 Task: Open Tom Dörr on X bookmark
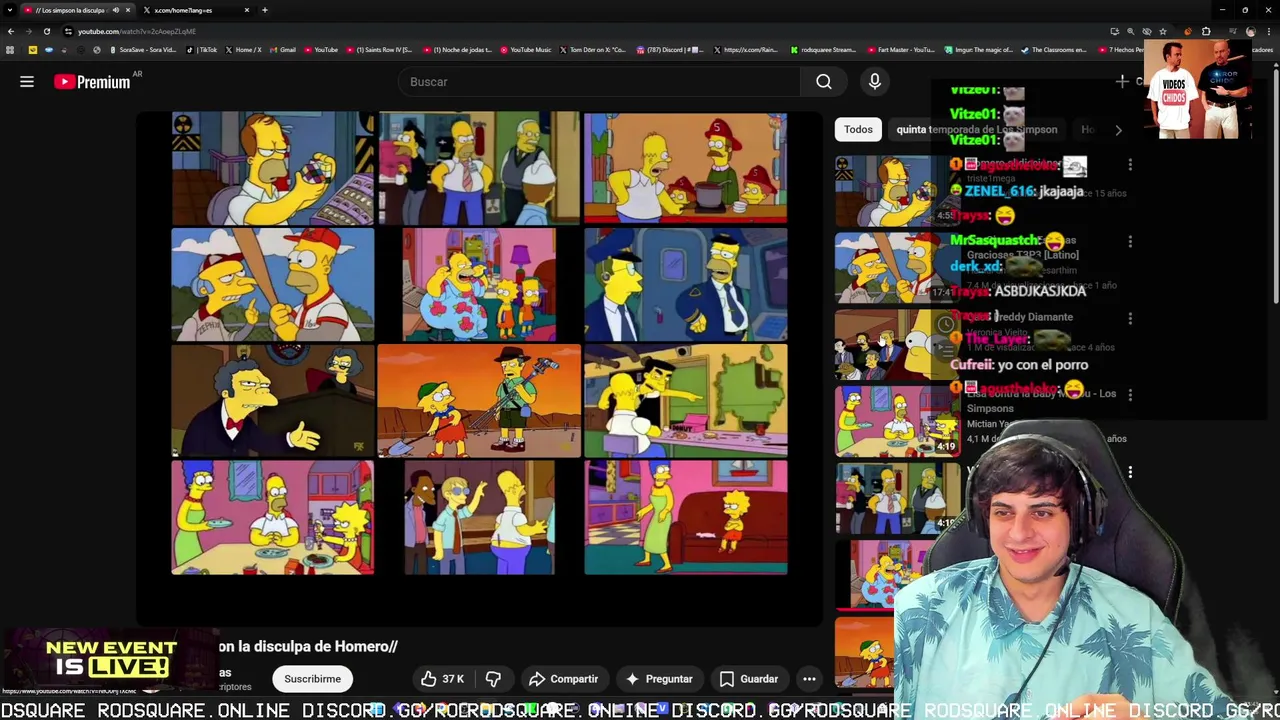592,50
